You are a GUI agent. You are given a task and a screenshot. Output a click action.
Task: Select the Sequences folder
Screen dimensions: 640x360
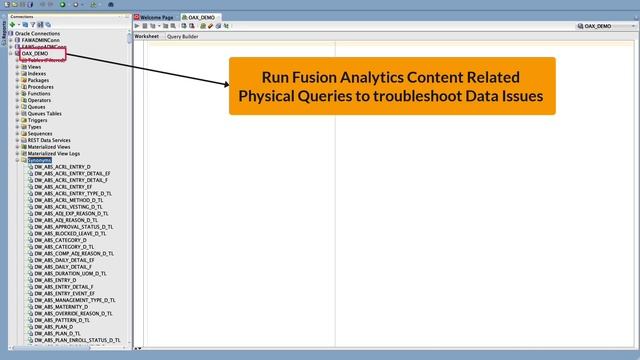tap(40, 133)
